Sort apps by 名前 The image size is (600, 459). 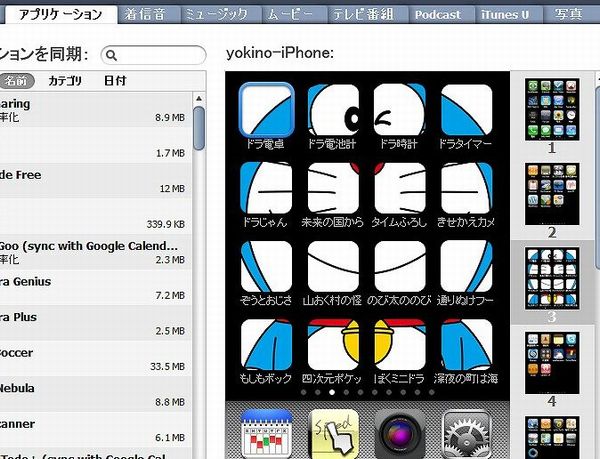pyautogui.click(x=16, y=81)
